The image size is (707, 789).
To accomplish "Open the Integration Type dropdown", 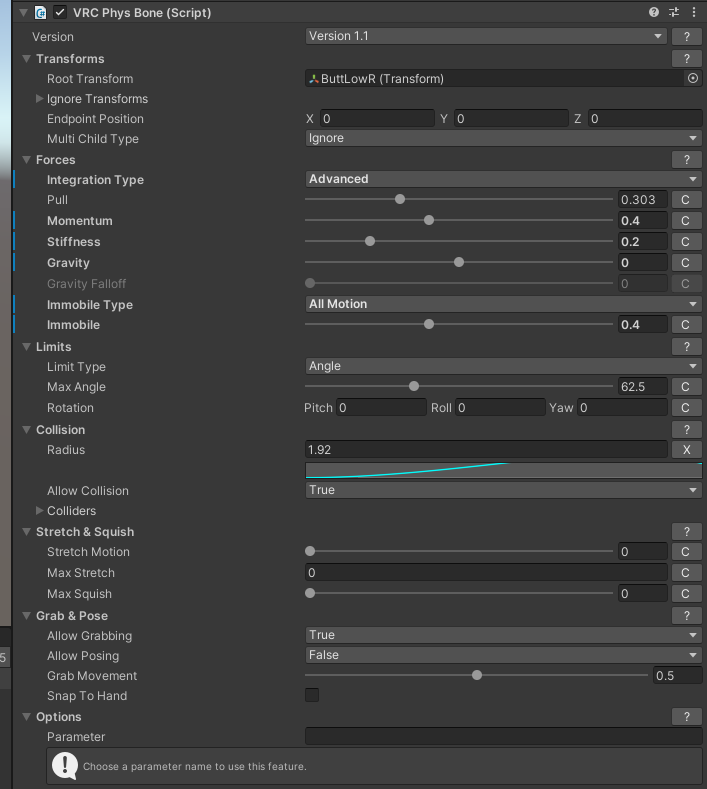I will click(x=503, y=179).
